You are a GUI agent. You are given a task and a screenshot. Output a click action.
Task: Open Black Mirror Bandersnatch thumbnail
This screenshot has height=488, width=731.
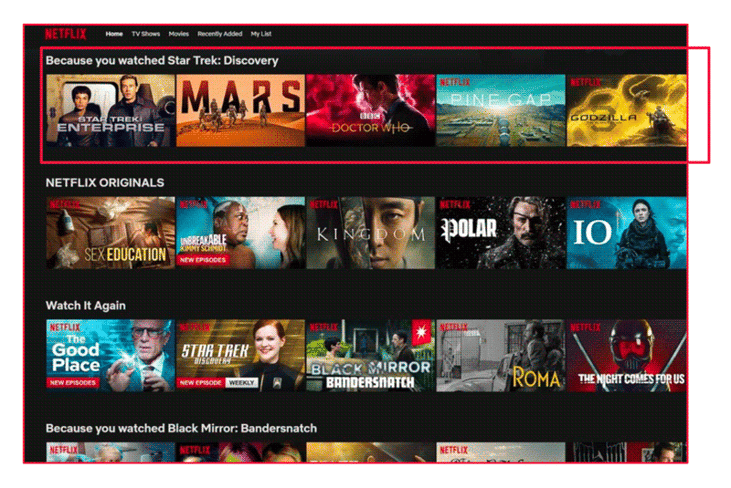371,356
